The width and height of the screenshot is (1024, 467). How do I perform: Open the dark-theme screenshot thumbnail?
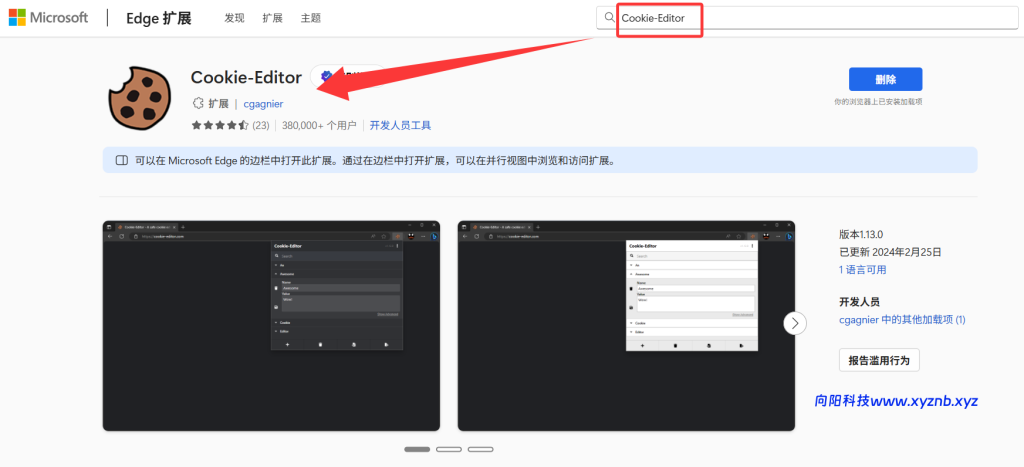point(270,325)
